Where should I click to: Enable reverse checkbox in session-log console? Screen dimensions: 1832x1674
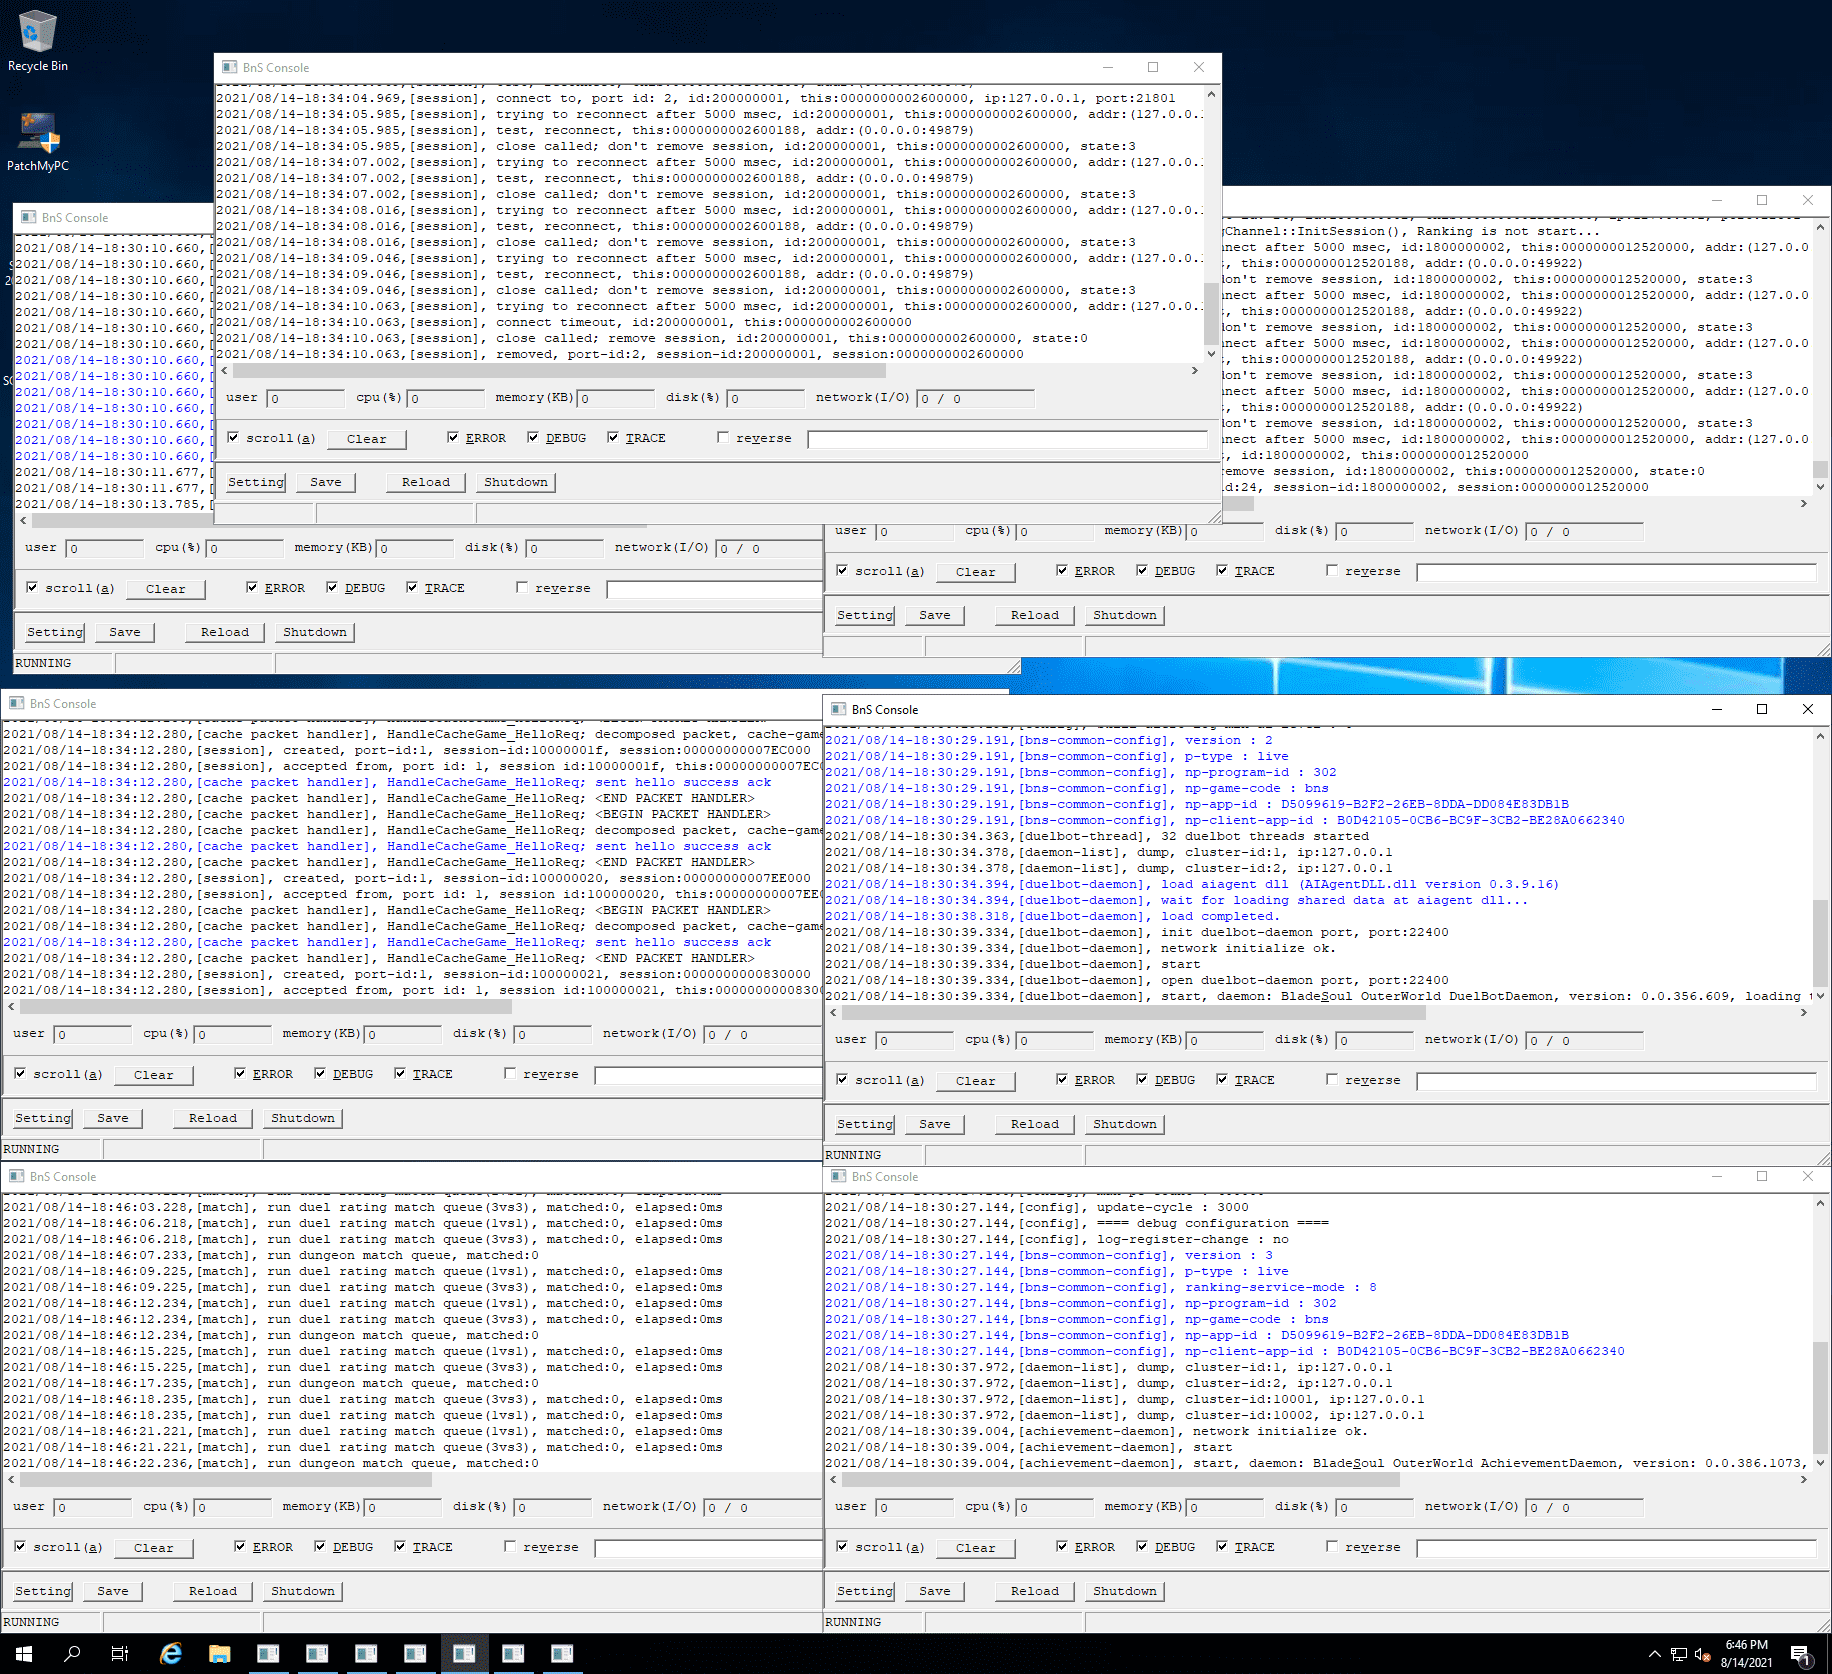point(723,437)
